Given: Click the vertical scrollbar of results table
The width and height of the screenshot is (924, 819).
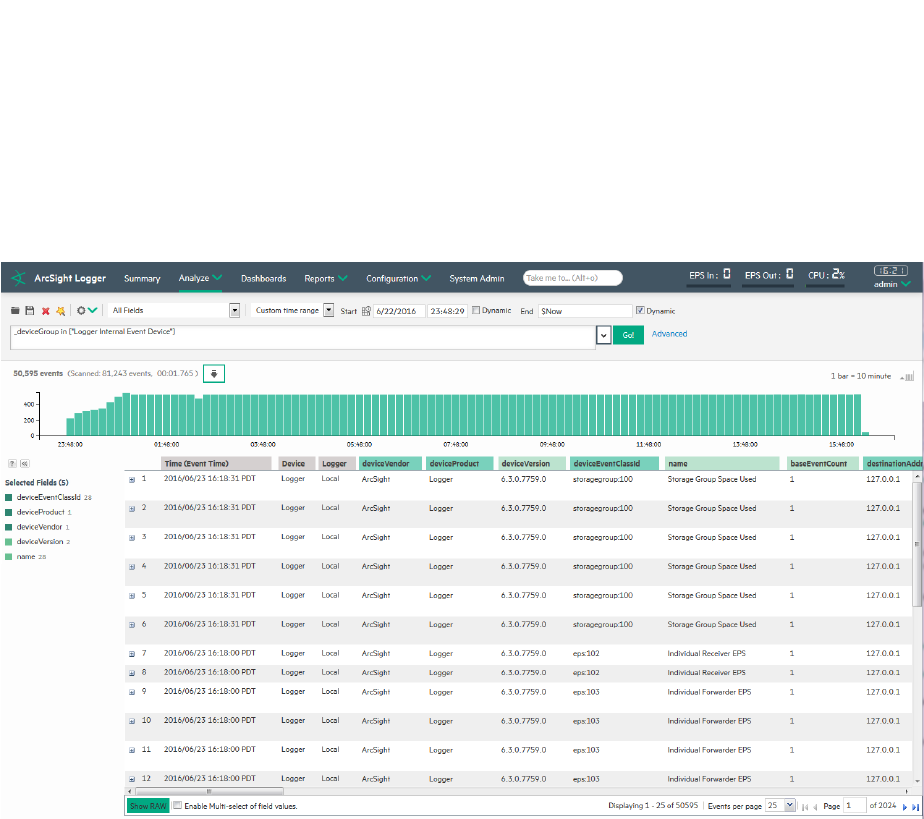Looking at the screenshot, I should point(916,545).
